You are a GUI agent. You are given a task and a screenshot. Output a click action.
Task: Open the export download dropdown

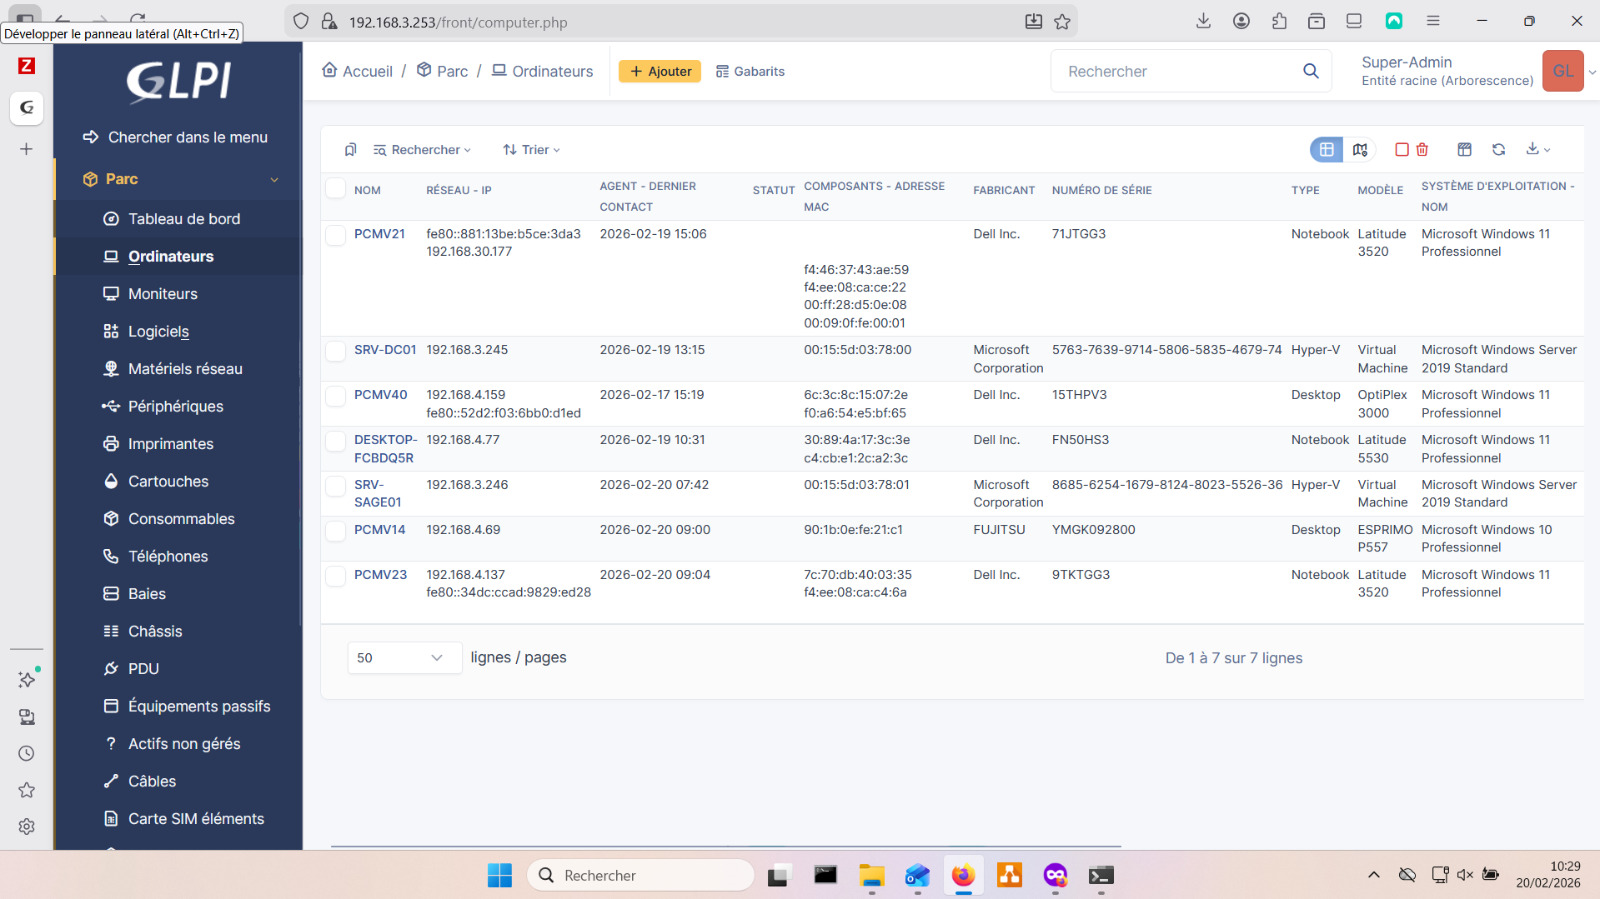1538,150
